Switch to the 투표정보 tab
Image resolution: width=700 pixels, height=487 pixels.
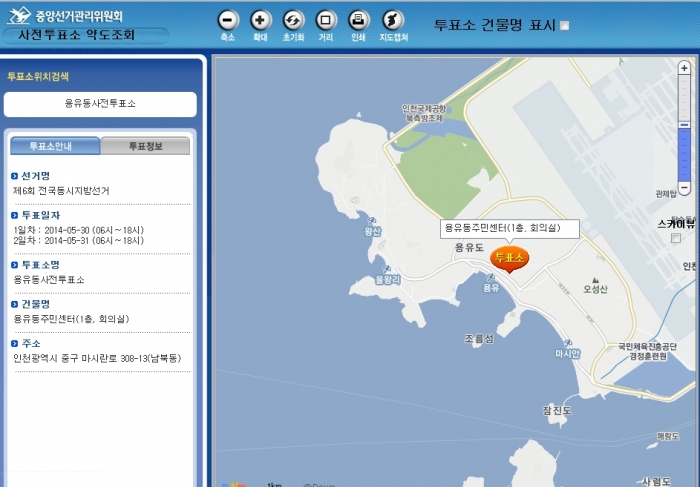[146, 146]
